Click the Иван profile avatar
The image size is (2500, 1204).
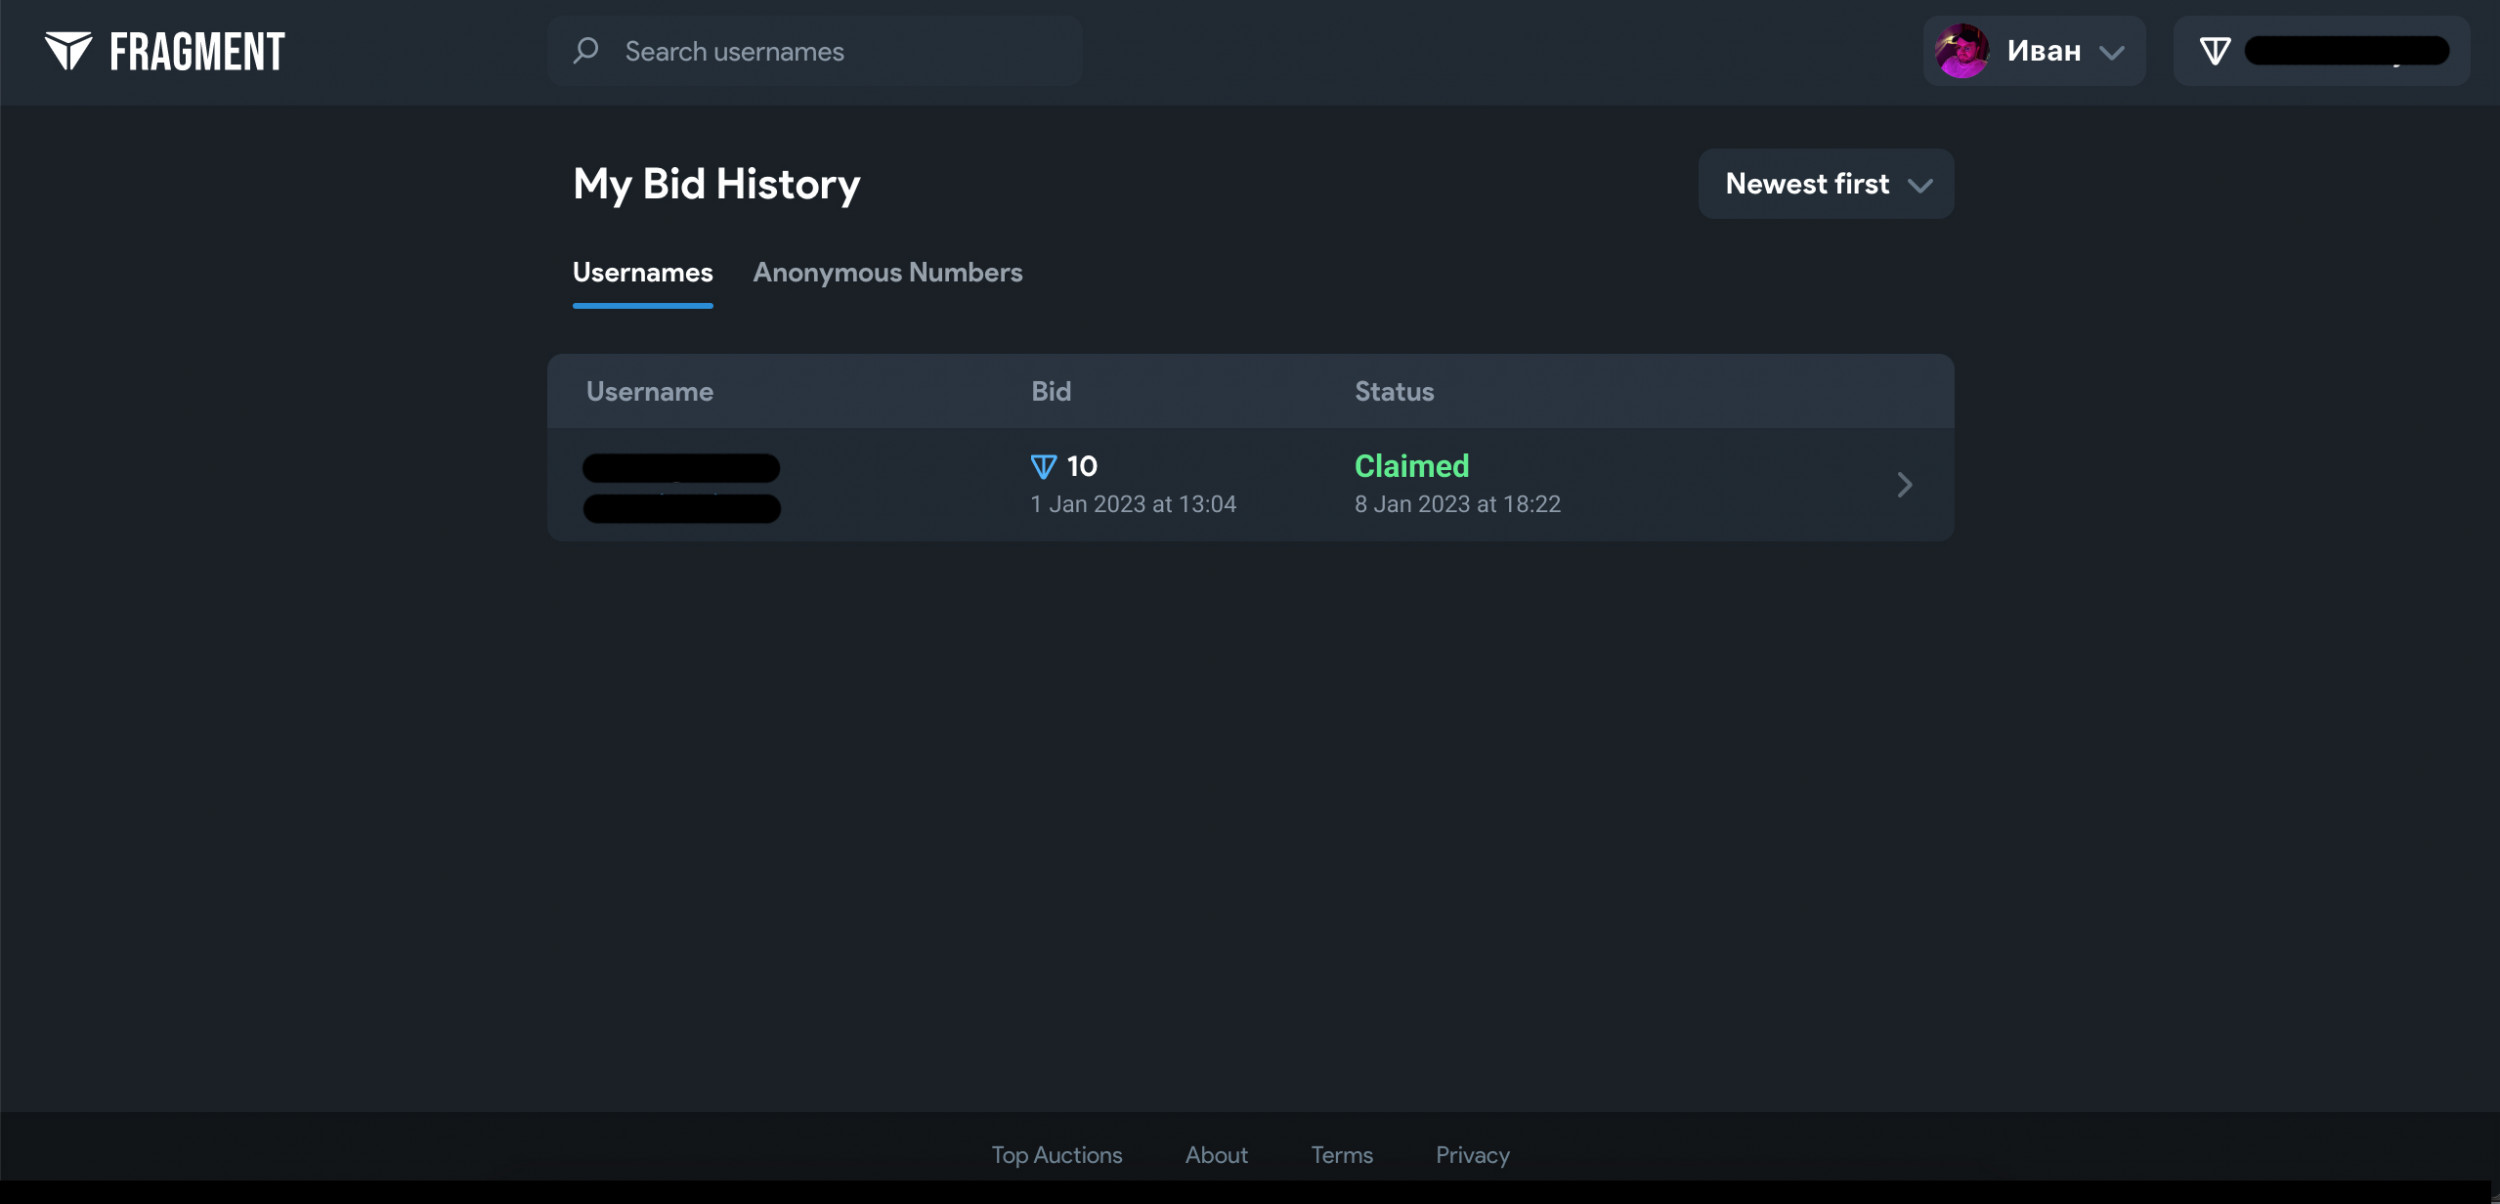point(1961,50)
